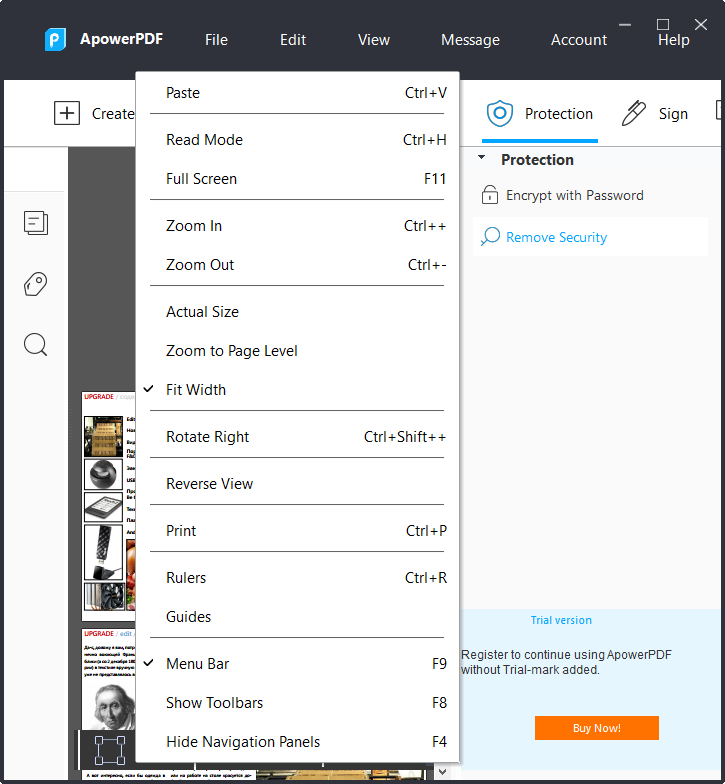Screen dimensions: 725x784
Task: Click the Encrypt with Password lock icon
Action: pos(490,195)
